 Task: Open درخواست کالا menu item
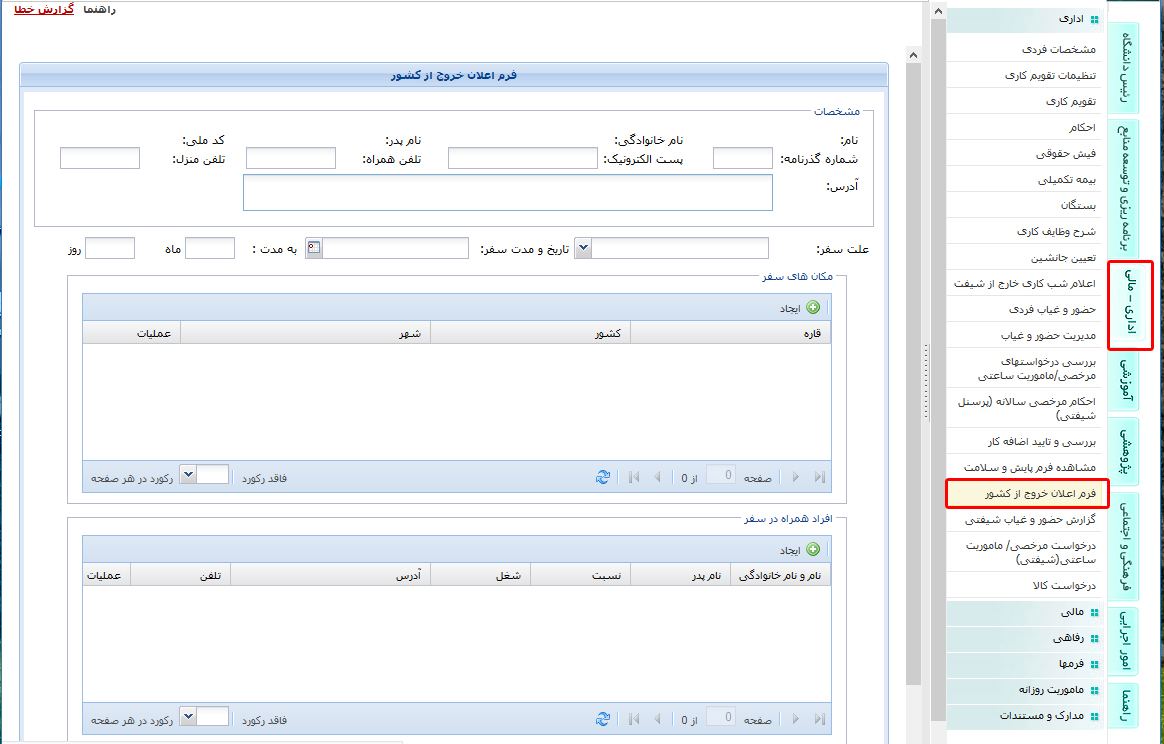(x=1024, y=585)
